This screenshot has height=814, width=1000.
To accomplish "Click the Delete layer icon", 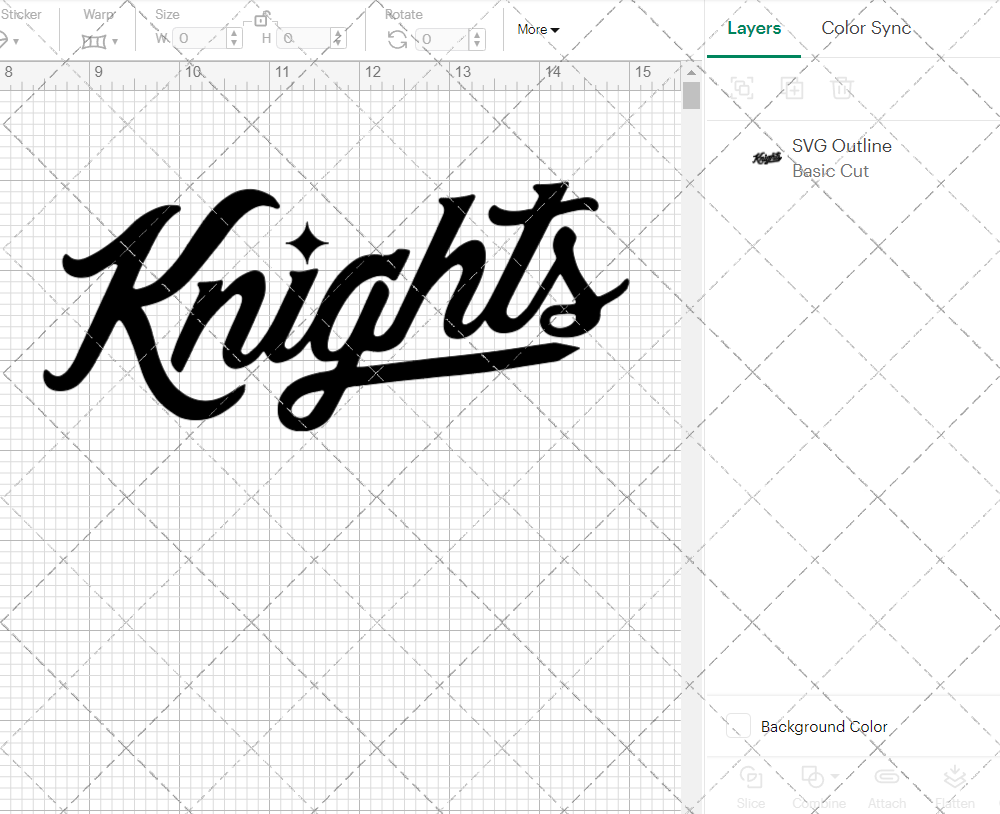I will (x=843, y=88).
